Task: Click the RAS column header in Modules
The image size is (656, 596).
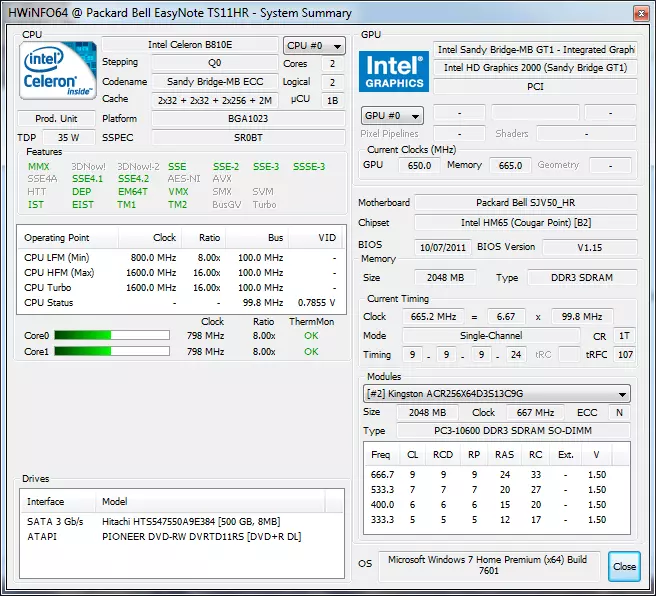Action: [505, 455]
